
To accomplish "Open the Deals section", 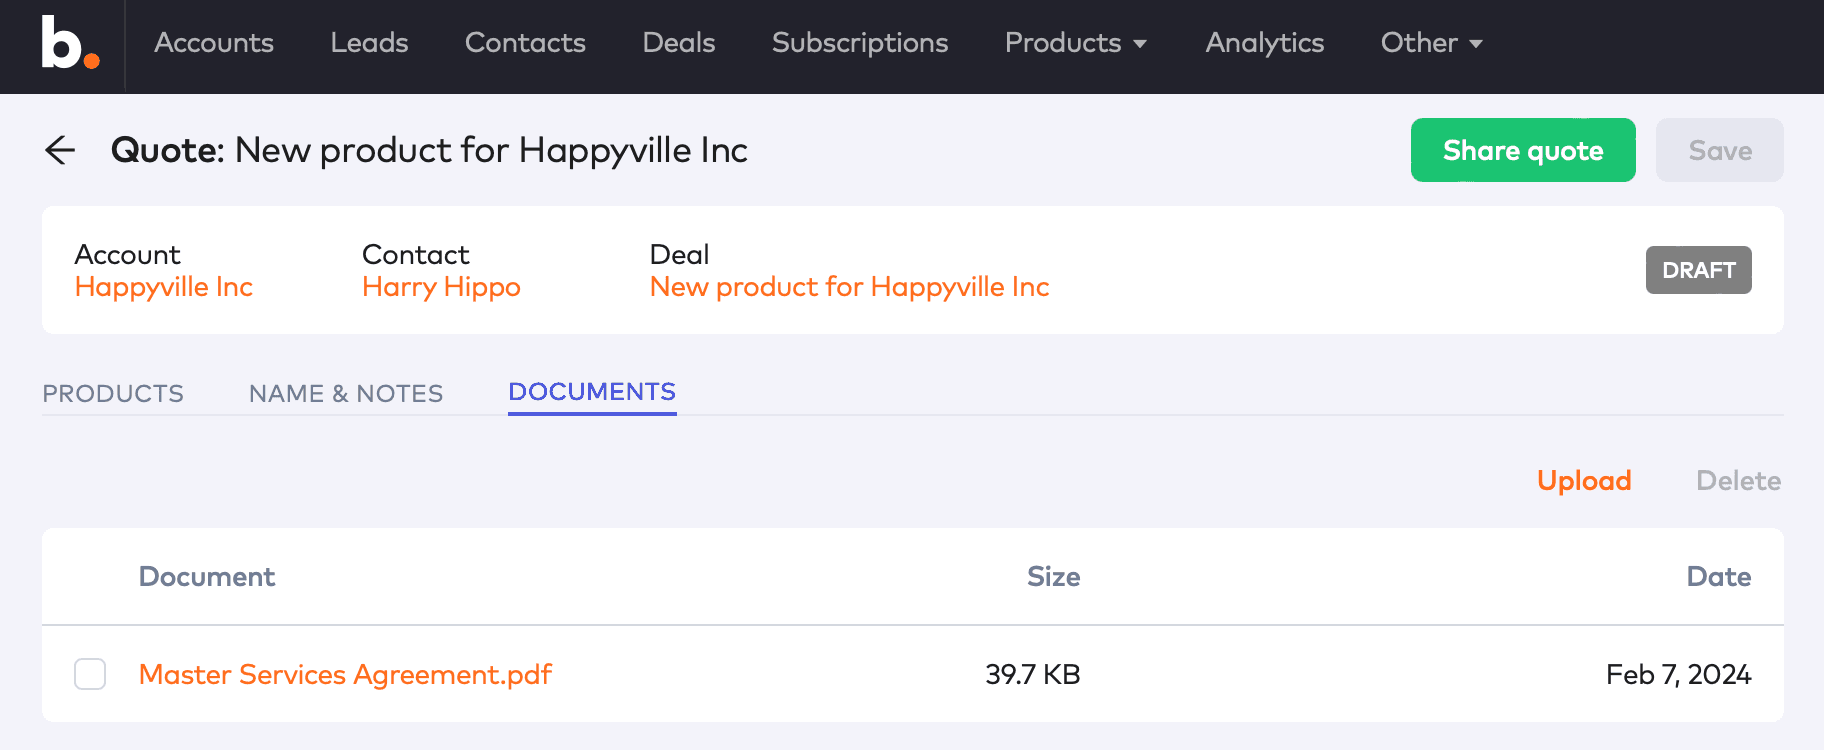I will click(x=679, y=43).
